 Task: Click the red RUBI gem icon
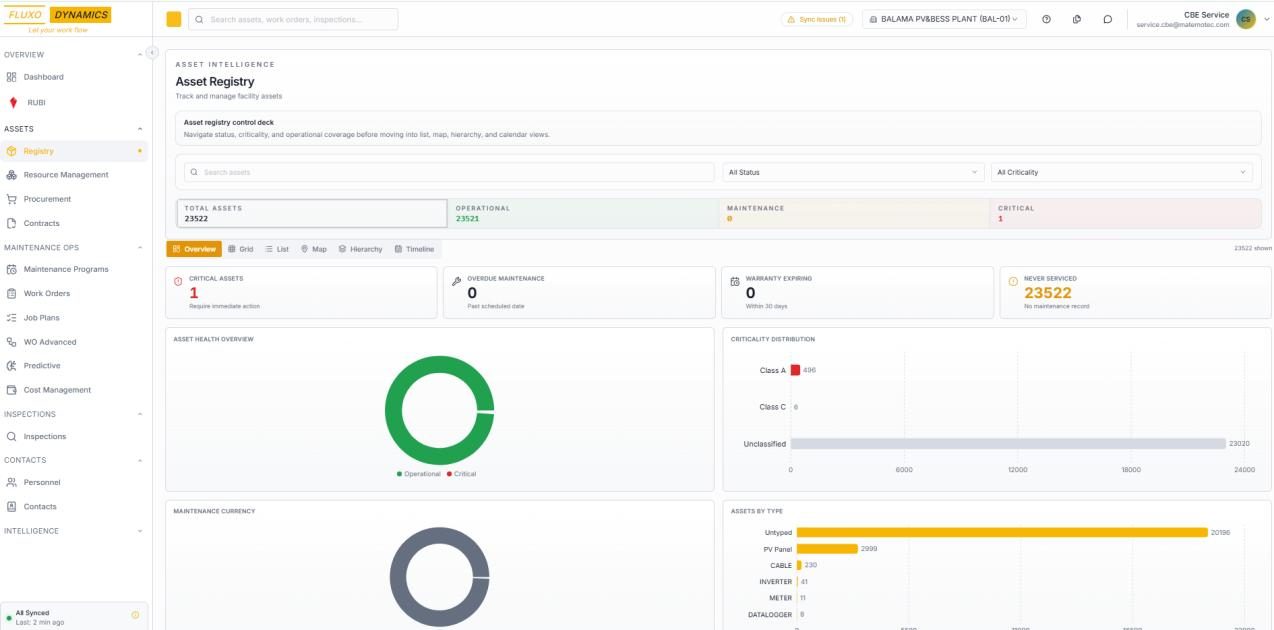pyautogui.click(x=12, y=102)
